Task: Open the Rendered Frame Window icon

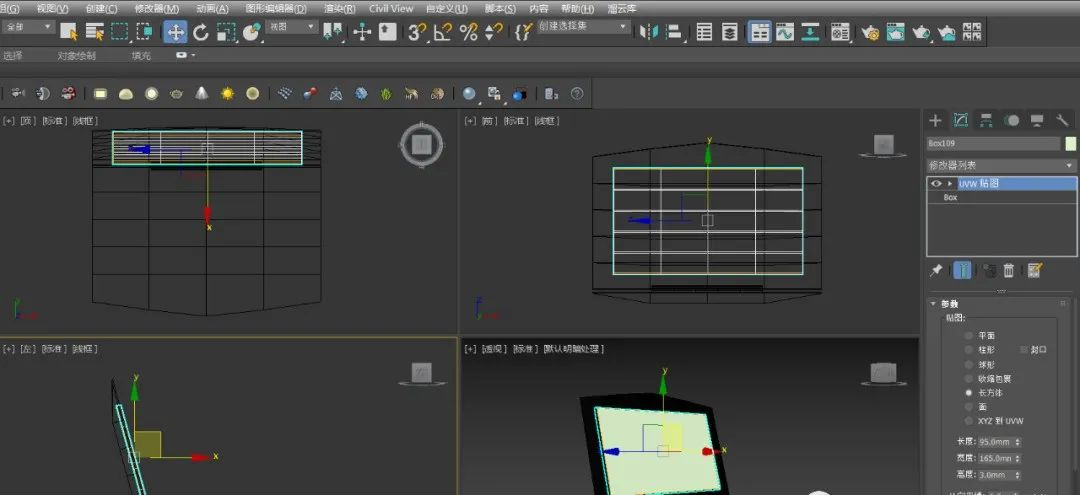Action: (x=895, y=32)
